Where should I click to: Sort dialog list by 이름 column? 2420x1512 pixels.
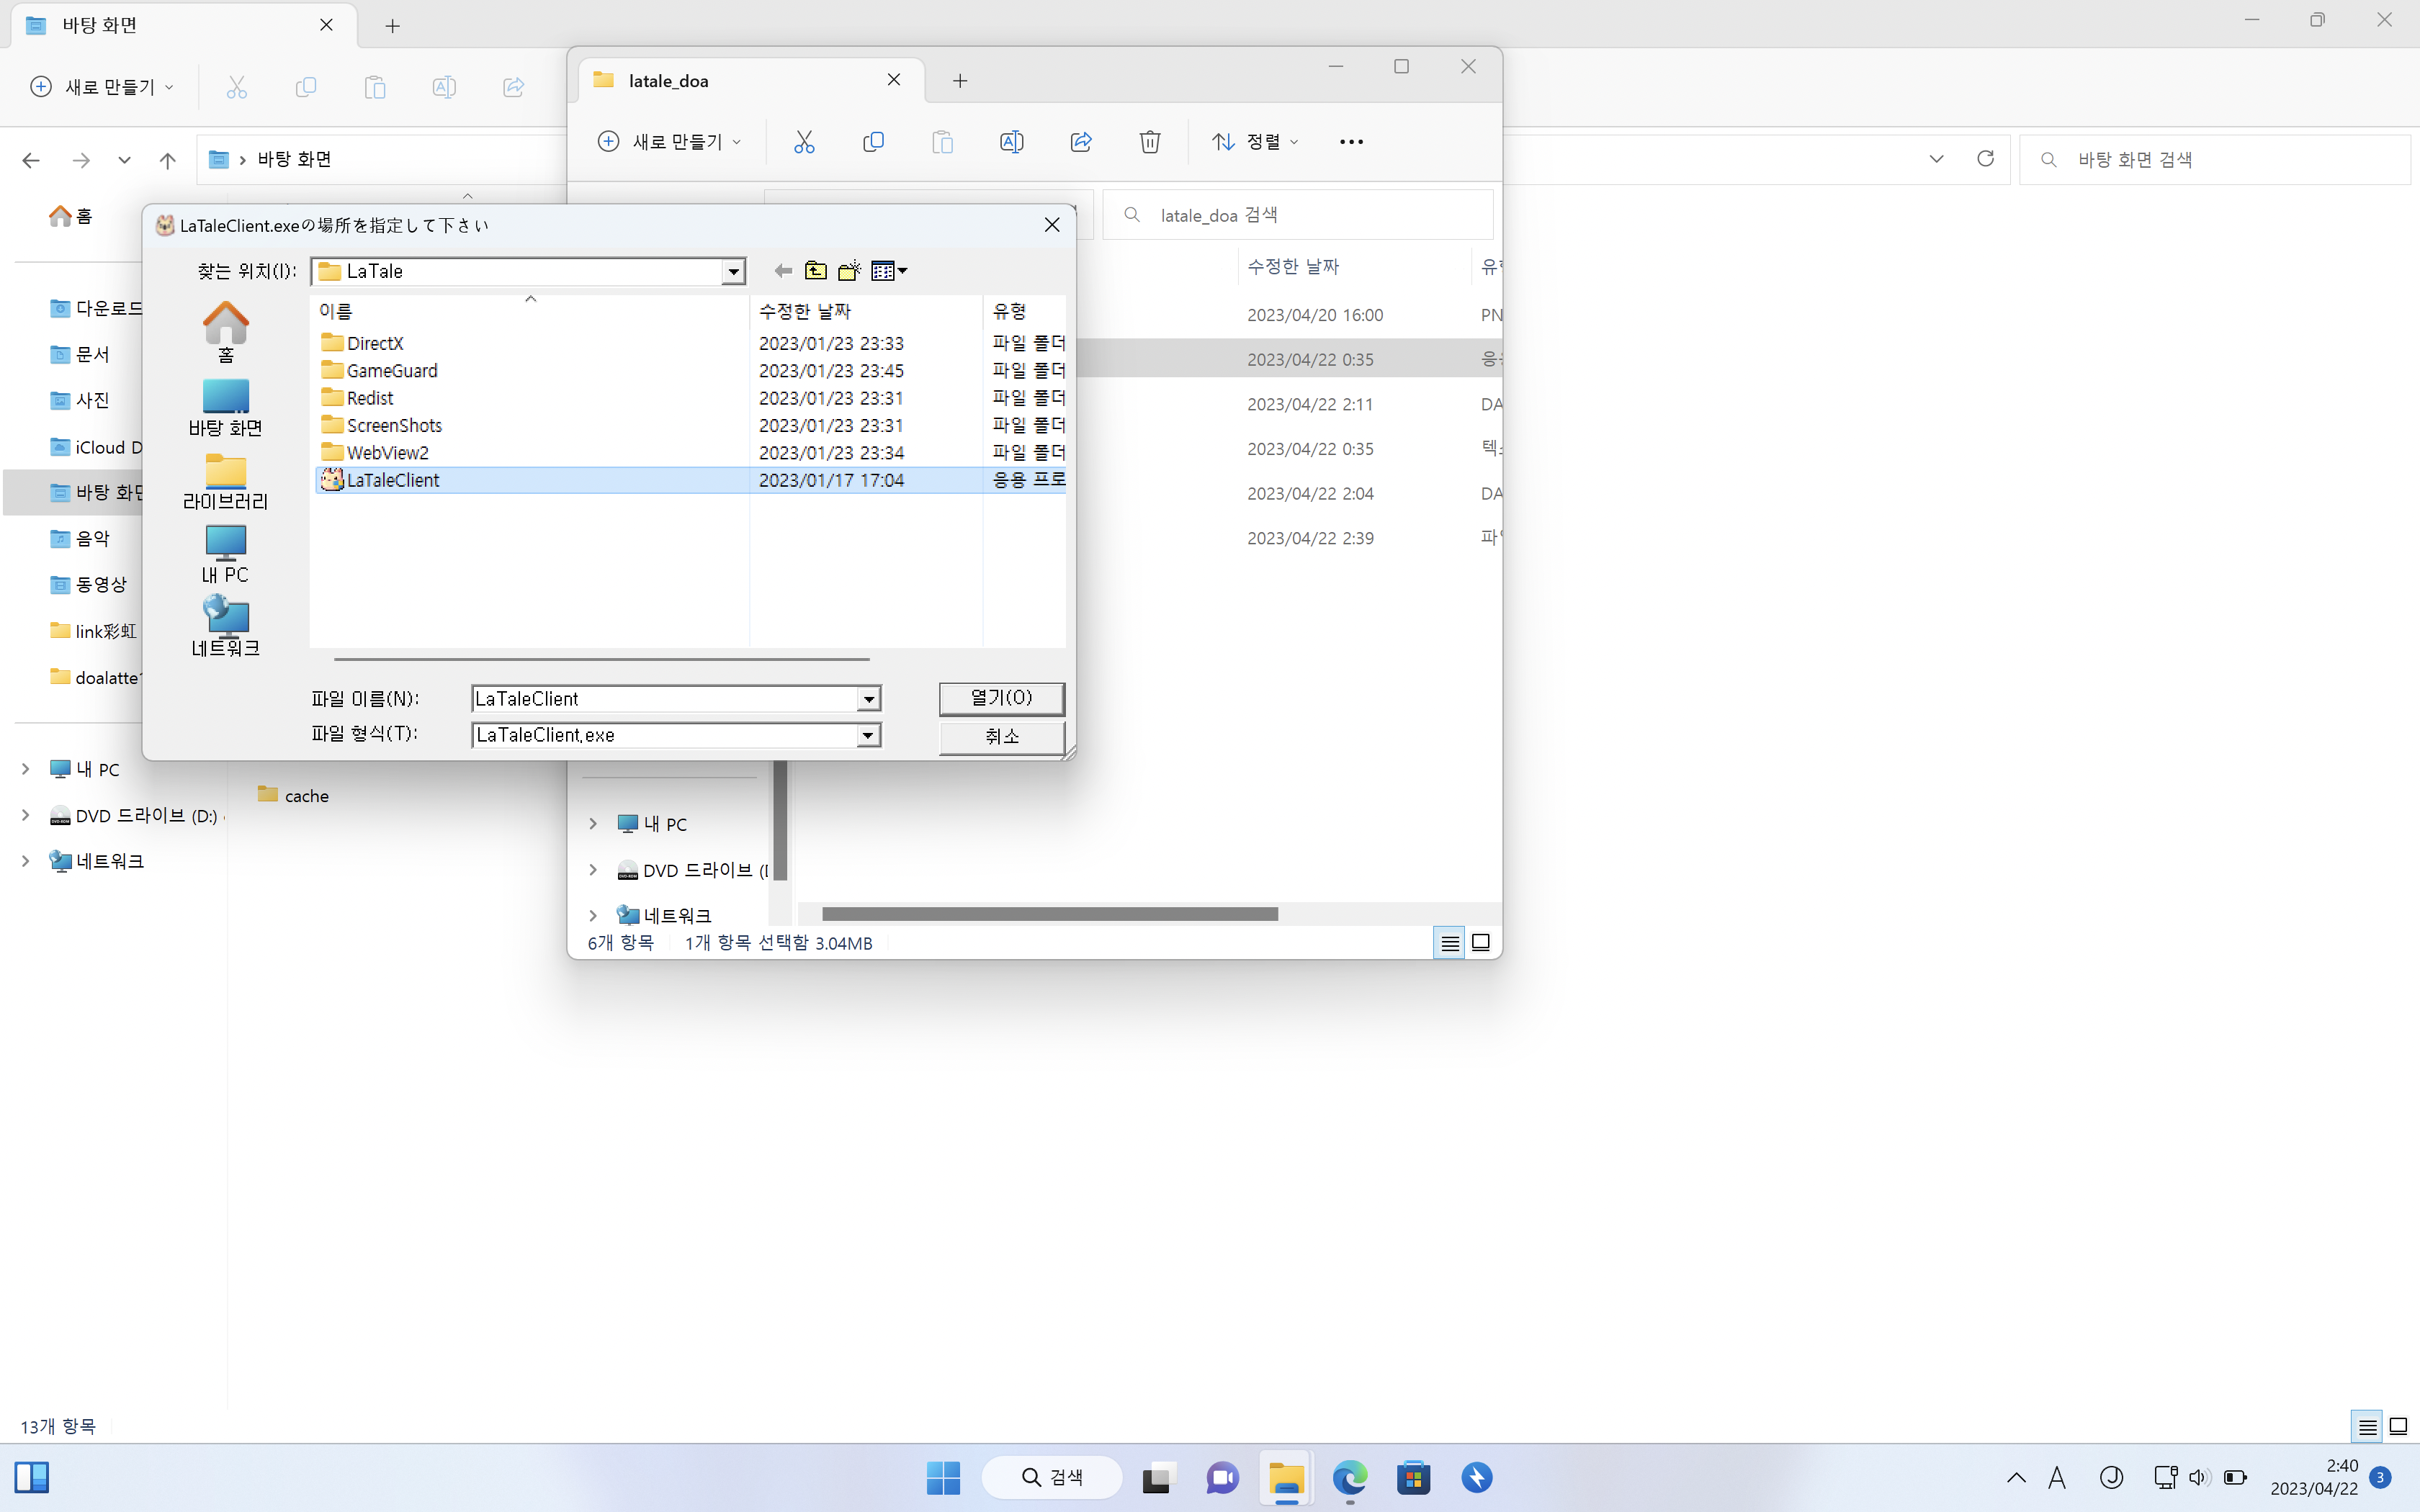click(531, 311)
